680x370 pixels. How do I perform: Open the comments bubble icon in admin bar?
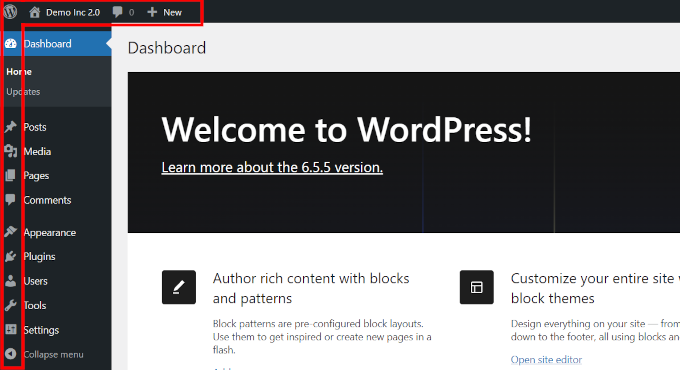pyautogui.click(x=117, y=12)
